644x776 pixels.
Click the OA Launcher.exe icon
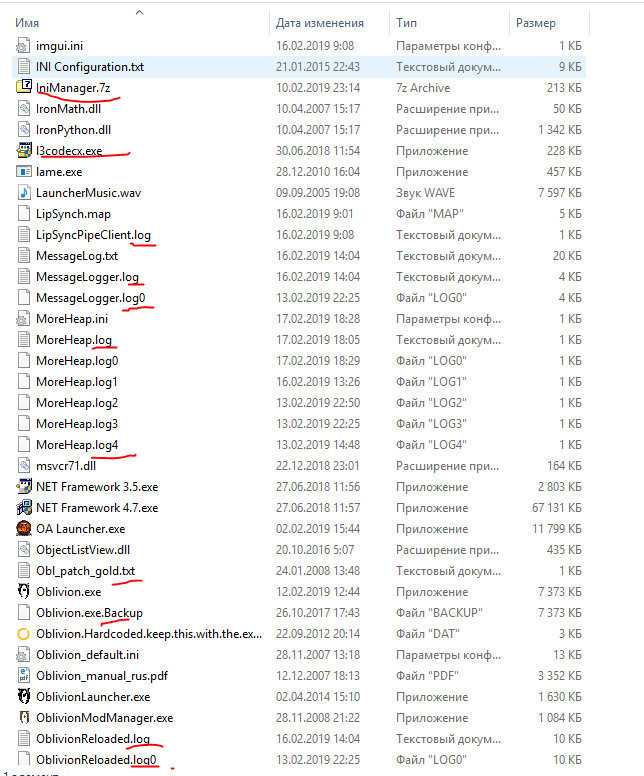click(25, 528)
